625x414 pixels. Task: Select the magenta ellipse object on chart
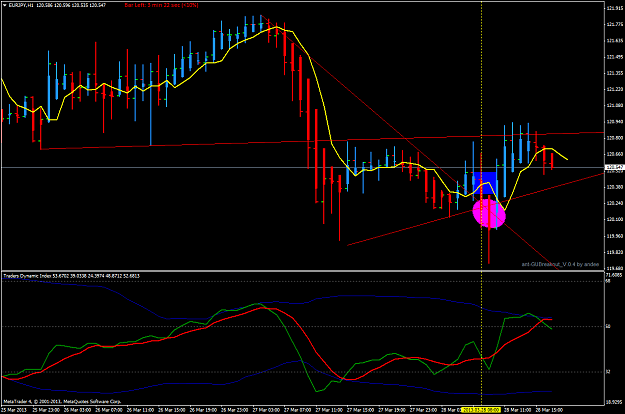(x=489, y=214)
